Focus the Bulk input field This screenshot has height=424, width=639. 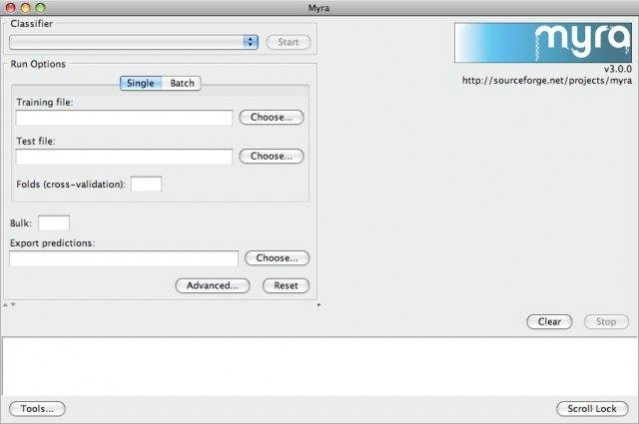(54, 223)
